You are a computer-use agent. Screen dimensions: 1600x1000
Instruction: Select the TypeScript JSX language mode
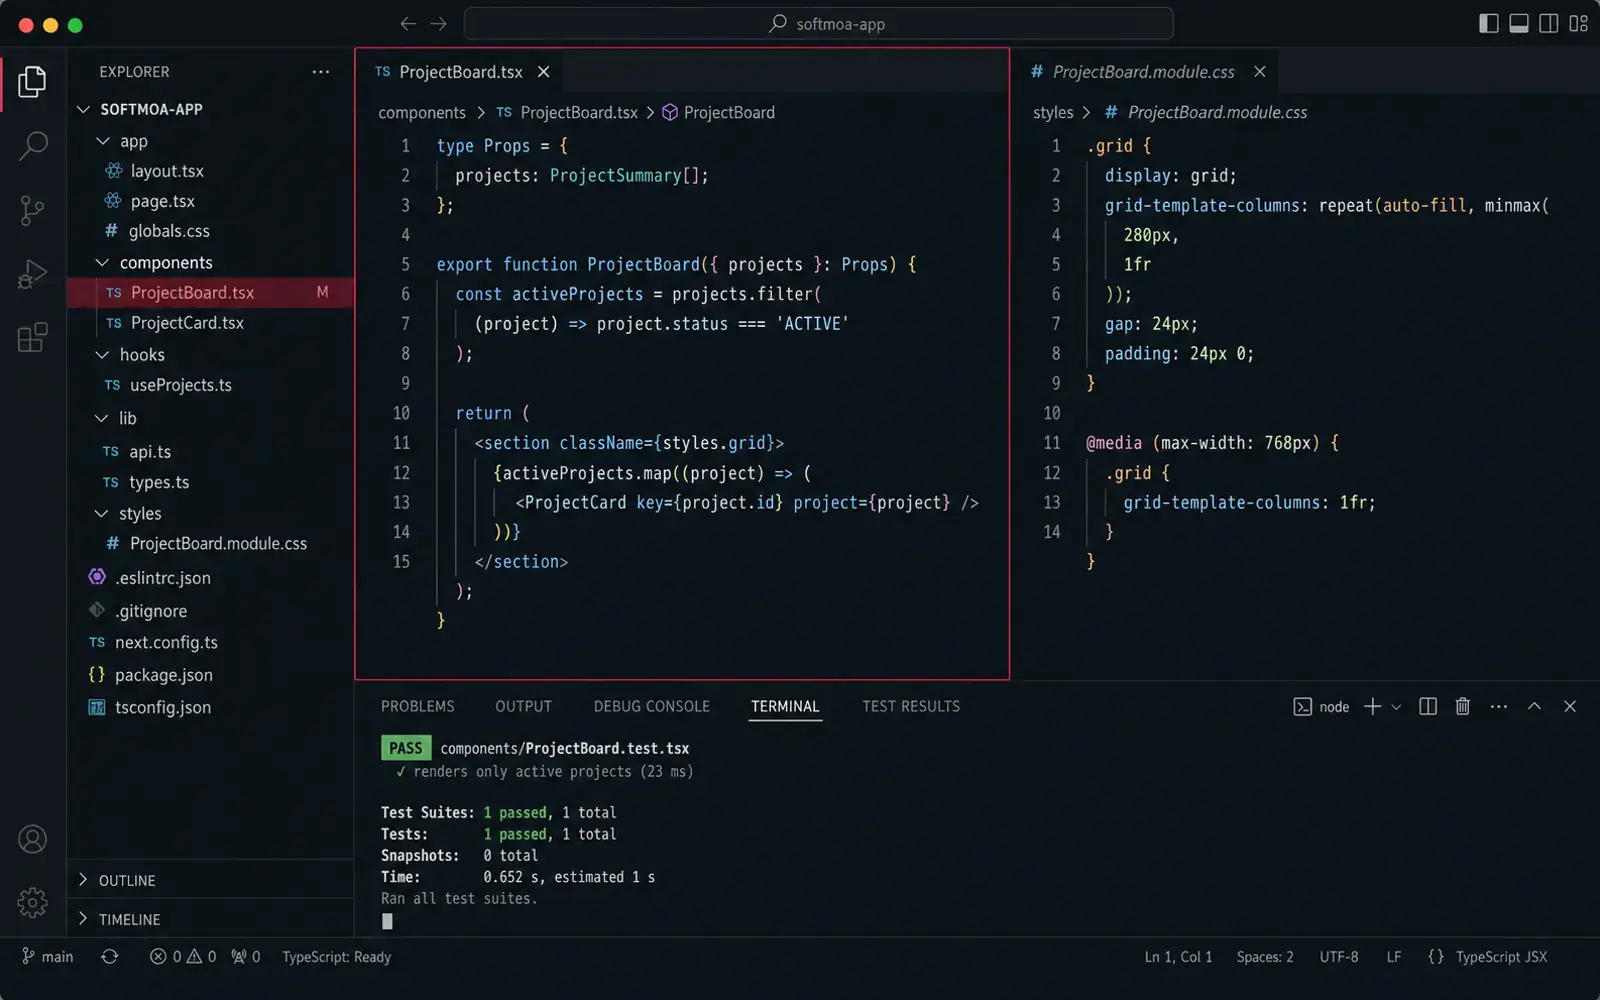tap(1501, 957)
